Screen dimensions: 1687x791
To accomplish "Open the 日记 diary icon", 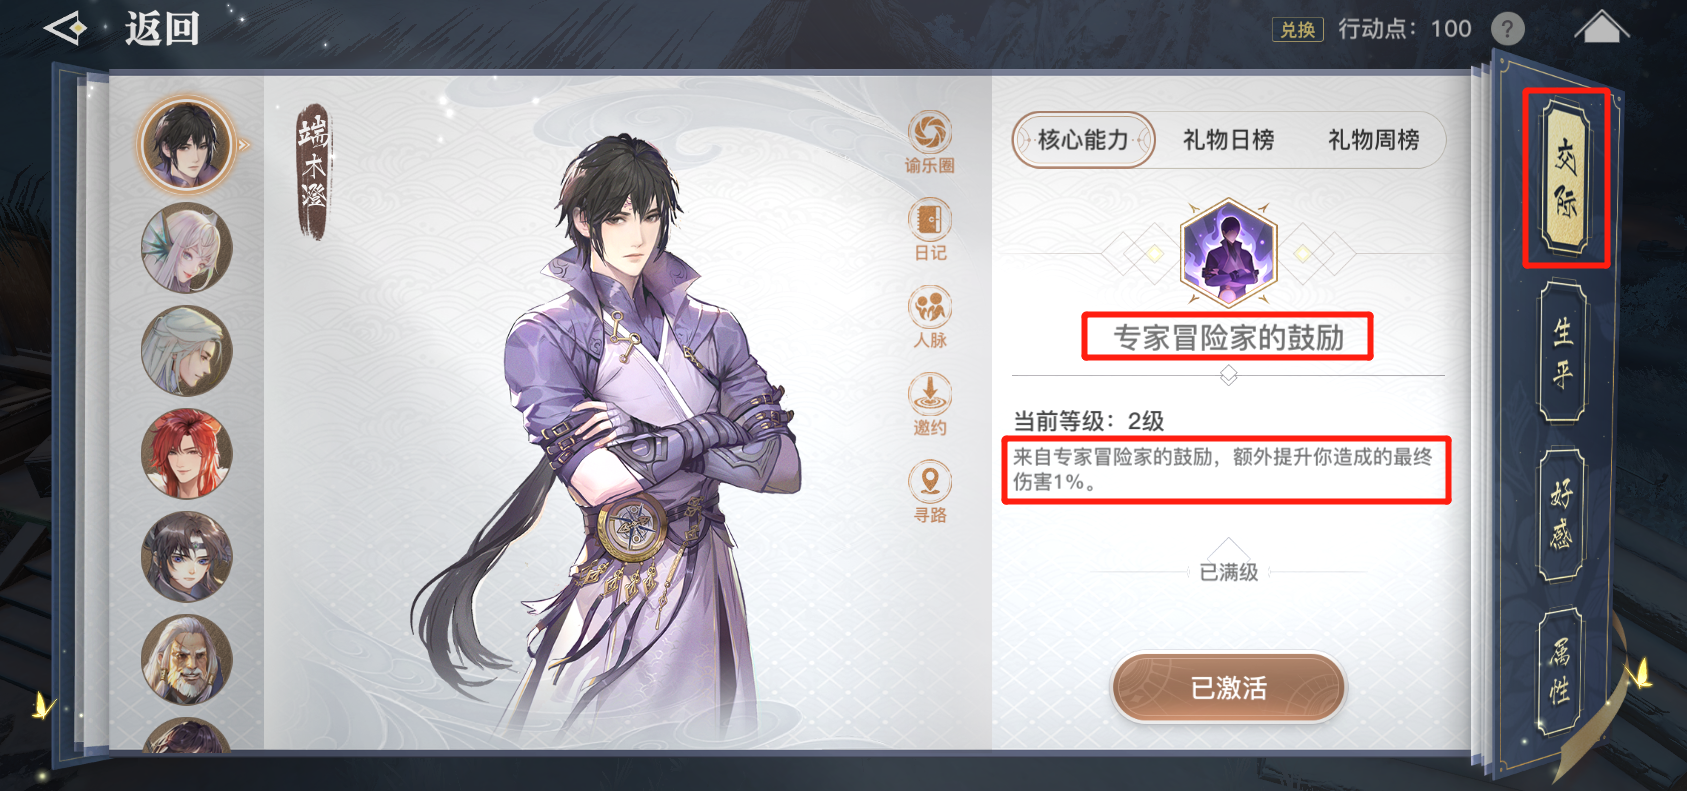I will [930, 229].
